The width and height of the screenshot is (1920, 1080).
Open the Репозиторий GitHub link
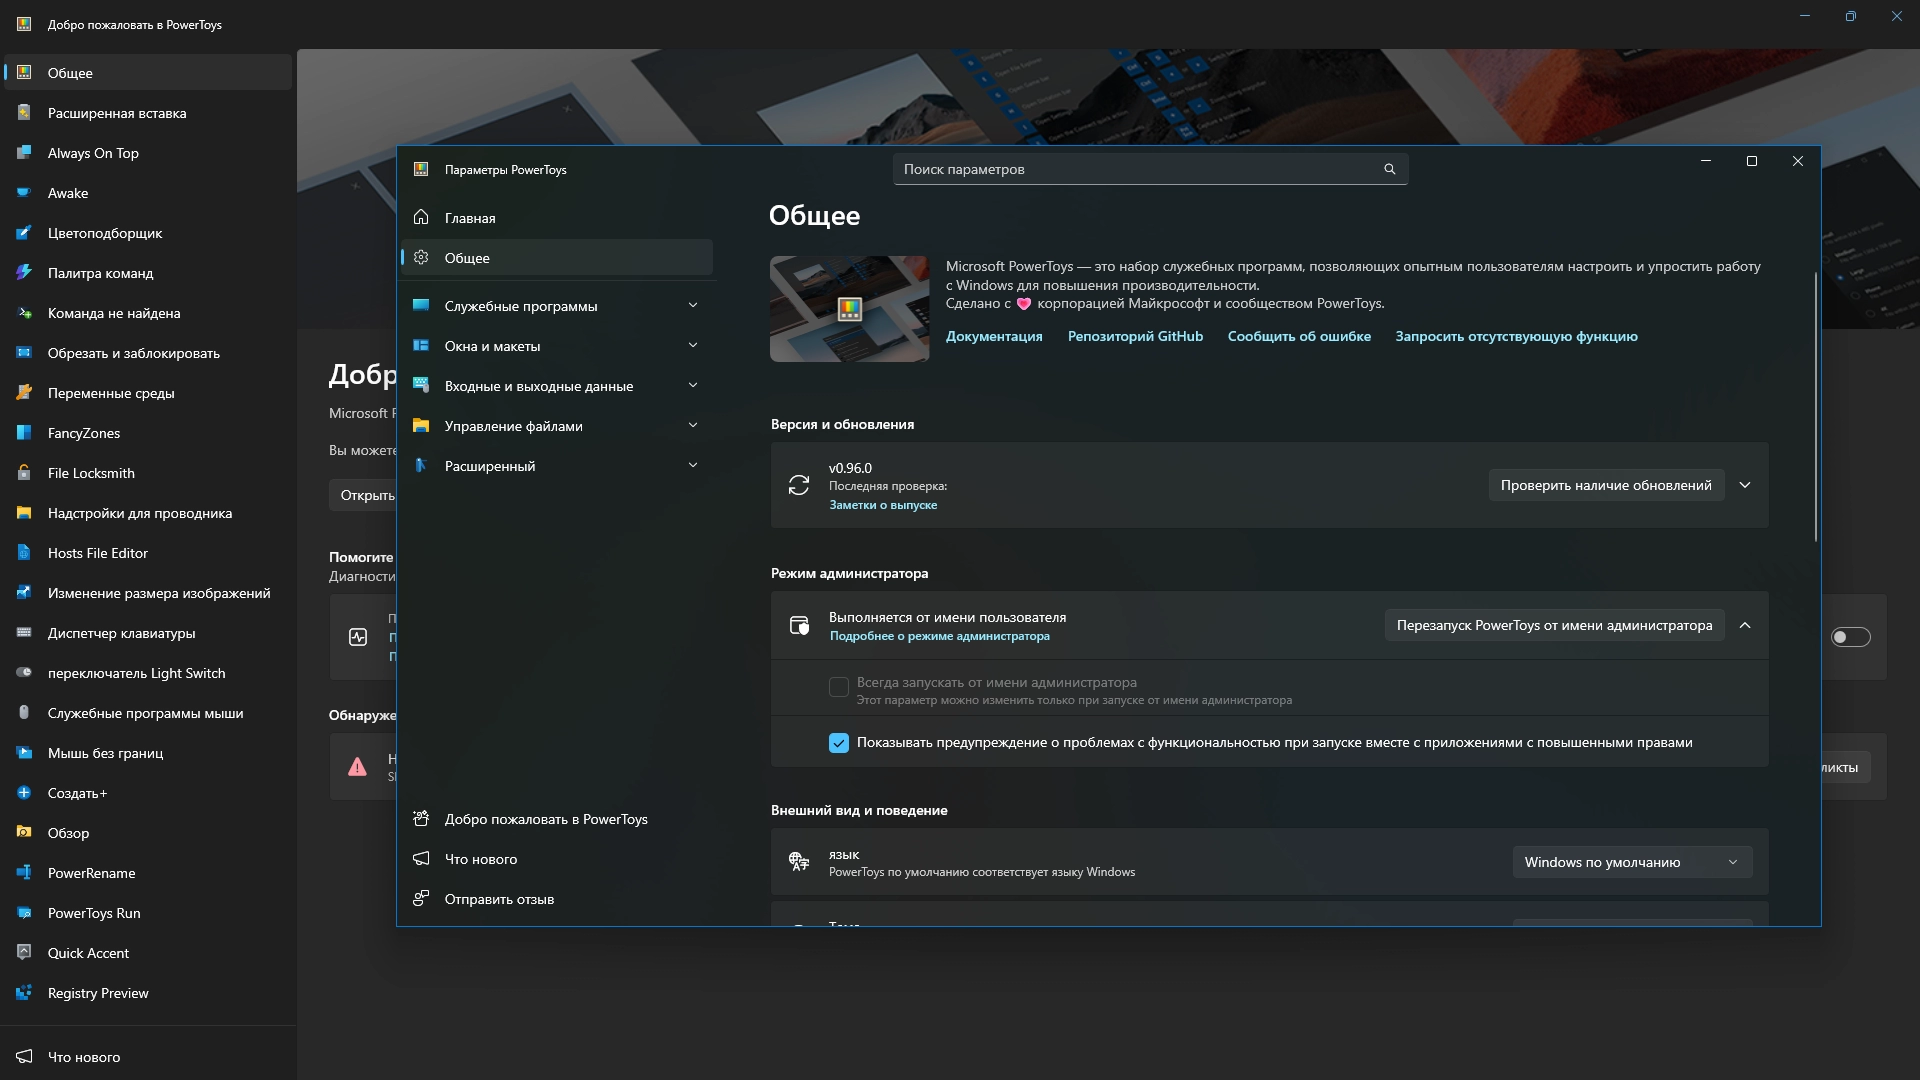coord(1134,336)
